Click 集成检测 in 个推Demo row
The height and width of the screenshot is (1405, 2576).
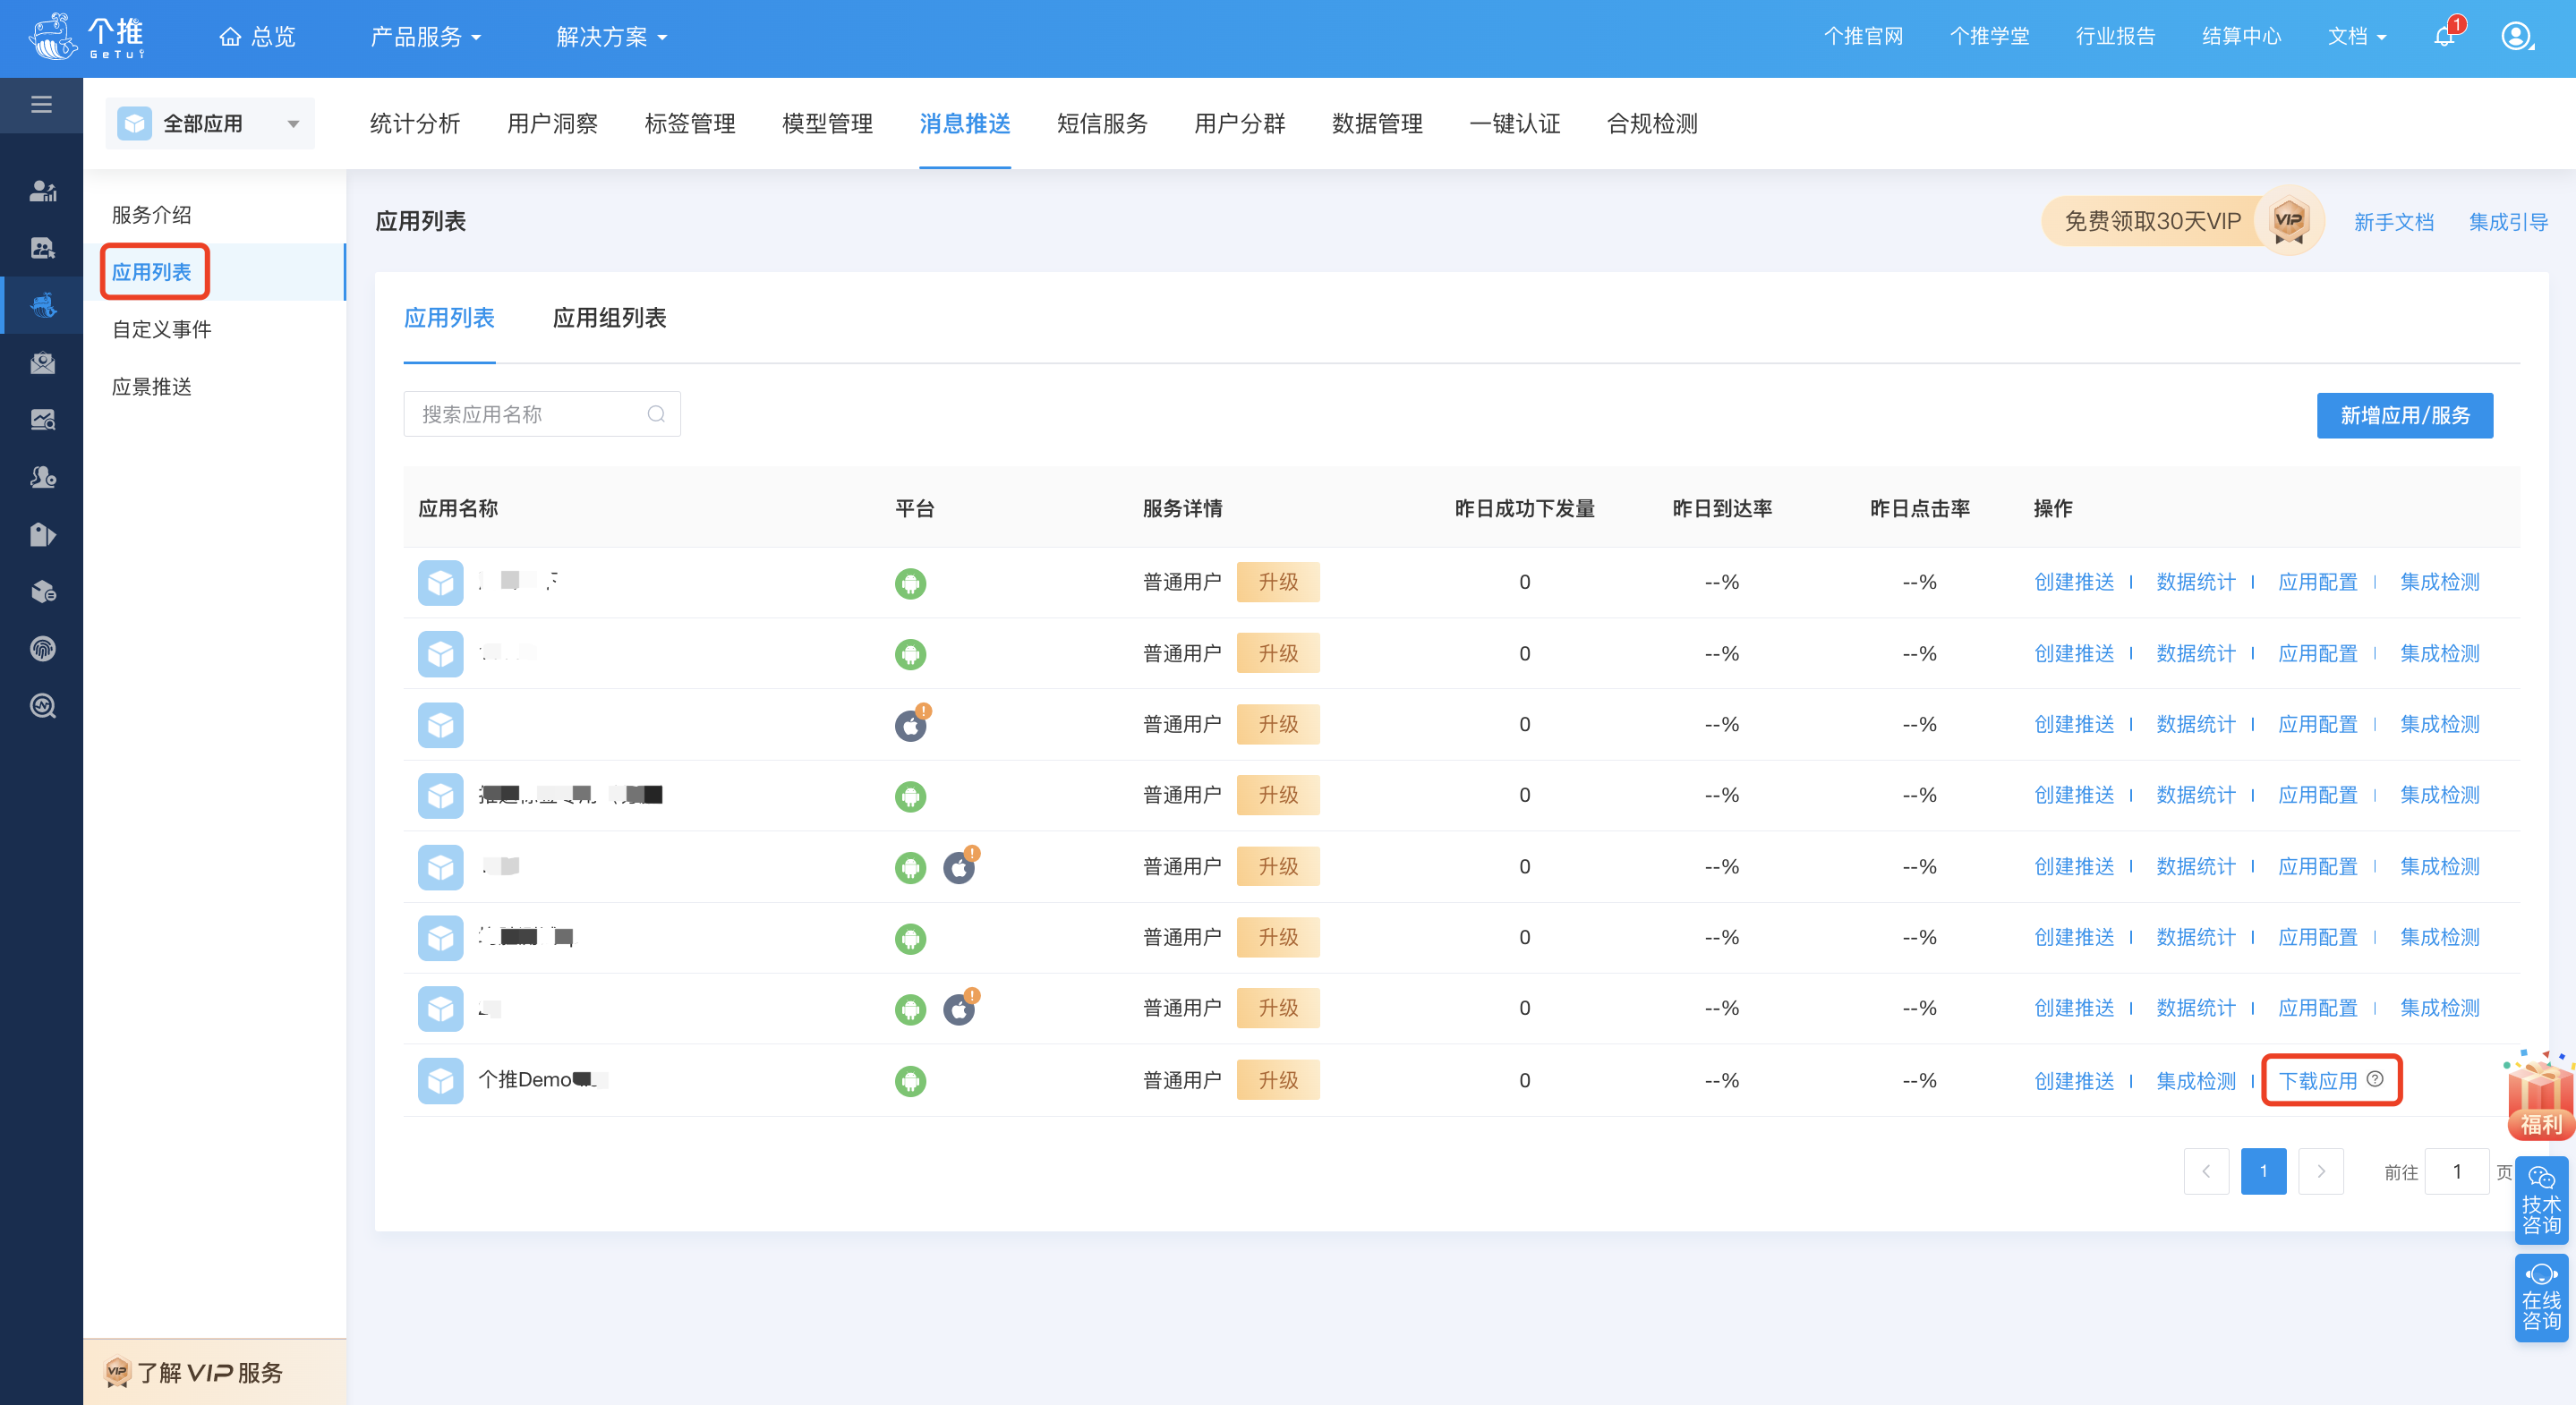point(2196,1081)
